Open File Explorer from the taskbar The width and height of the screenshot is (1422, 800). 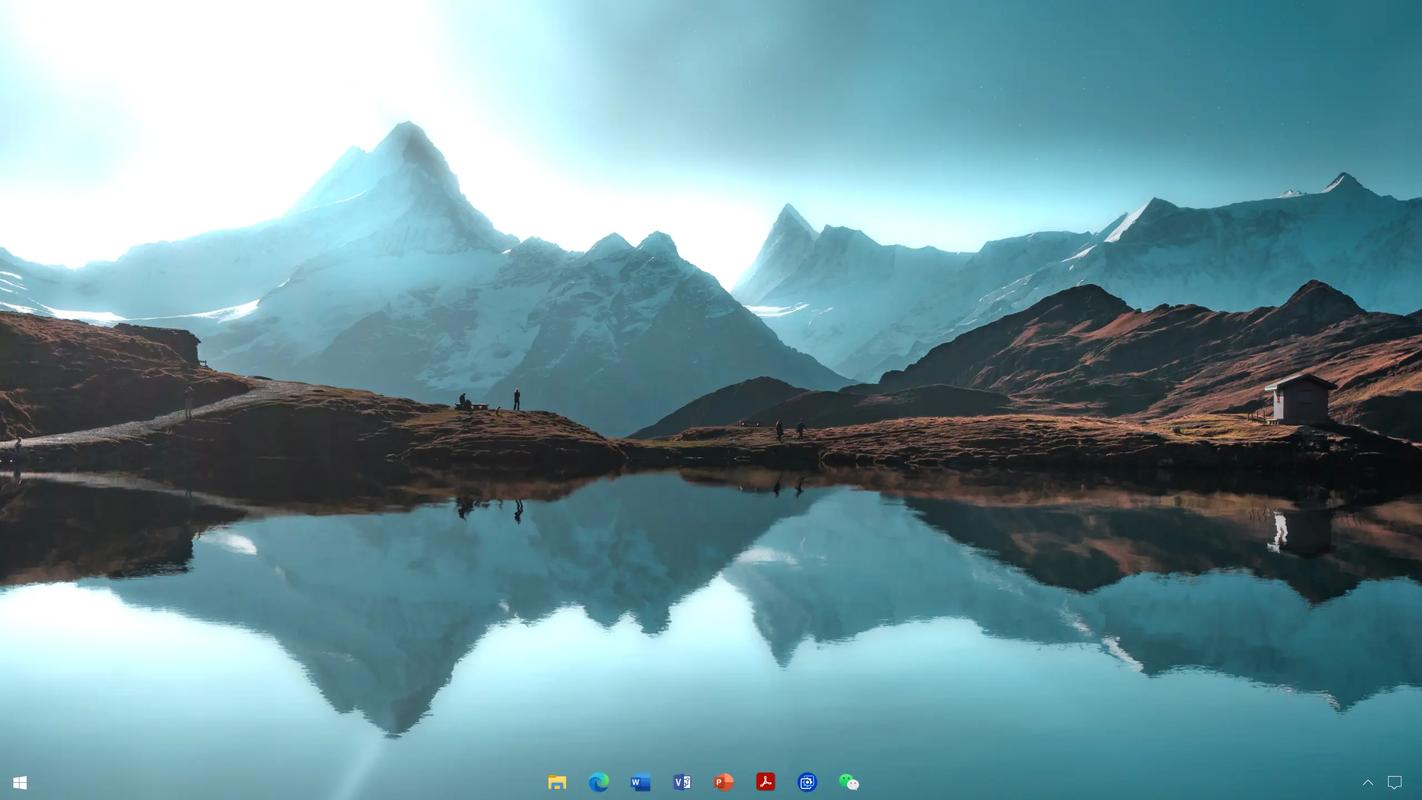tap(557, 782)
